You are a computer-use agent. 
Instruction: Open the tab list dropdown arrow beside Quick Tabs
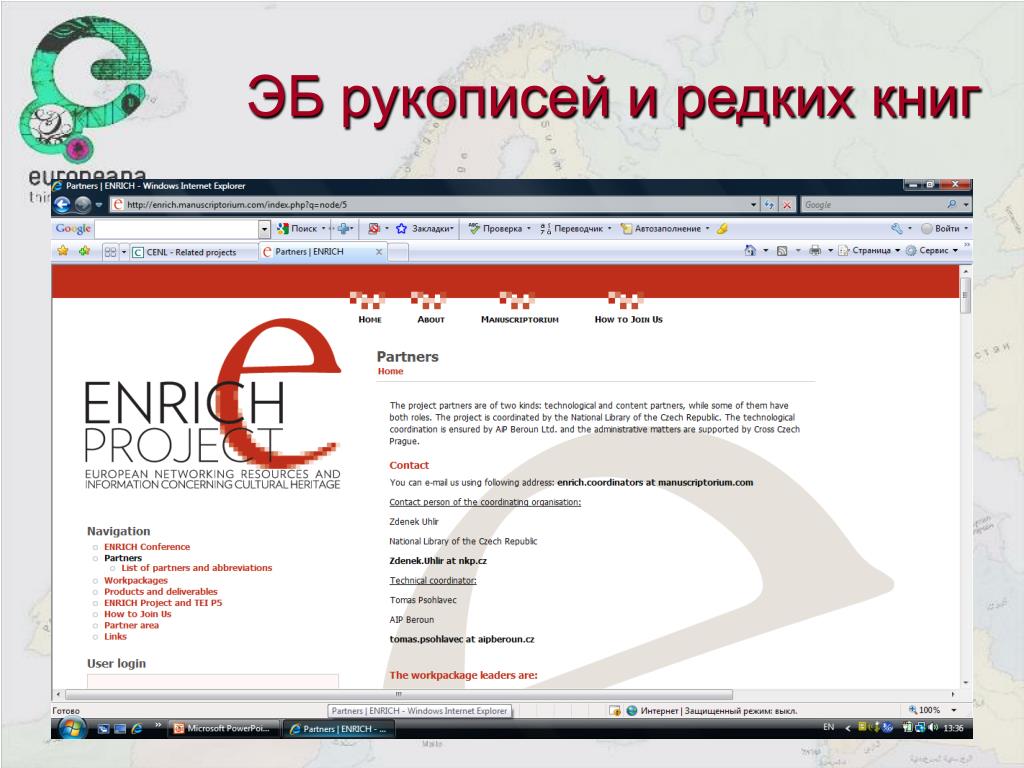click(x=123, y=251)
